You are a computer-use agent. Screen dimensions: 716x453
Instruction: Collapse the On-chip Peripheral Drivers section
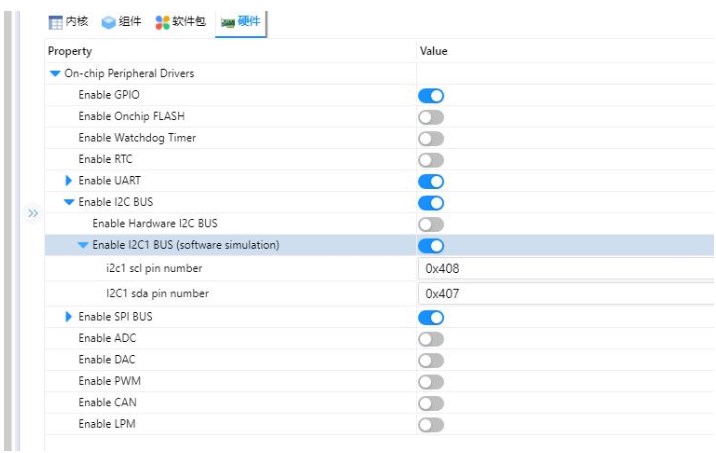click(55, 74)
